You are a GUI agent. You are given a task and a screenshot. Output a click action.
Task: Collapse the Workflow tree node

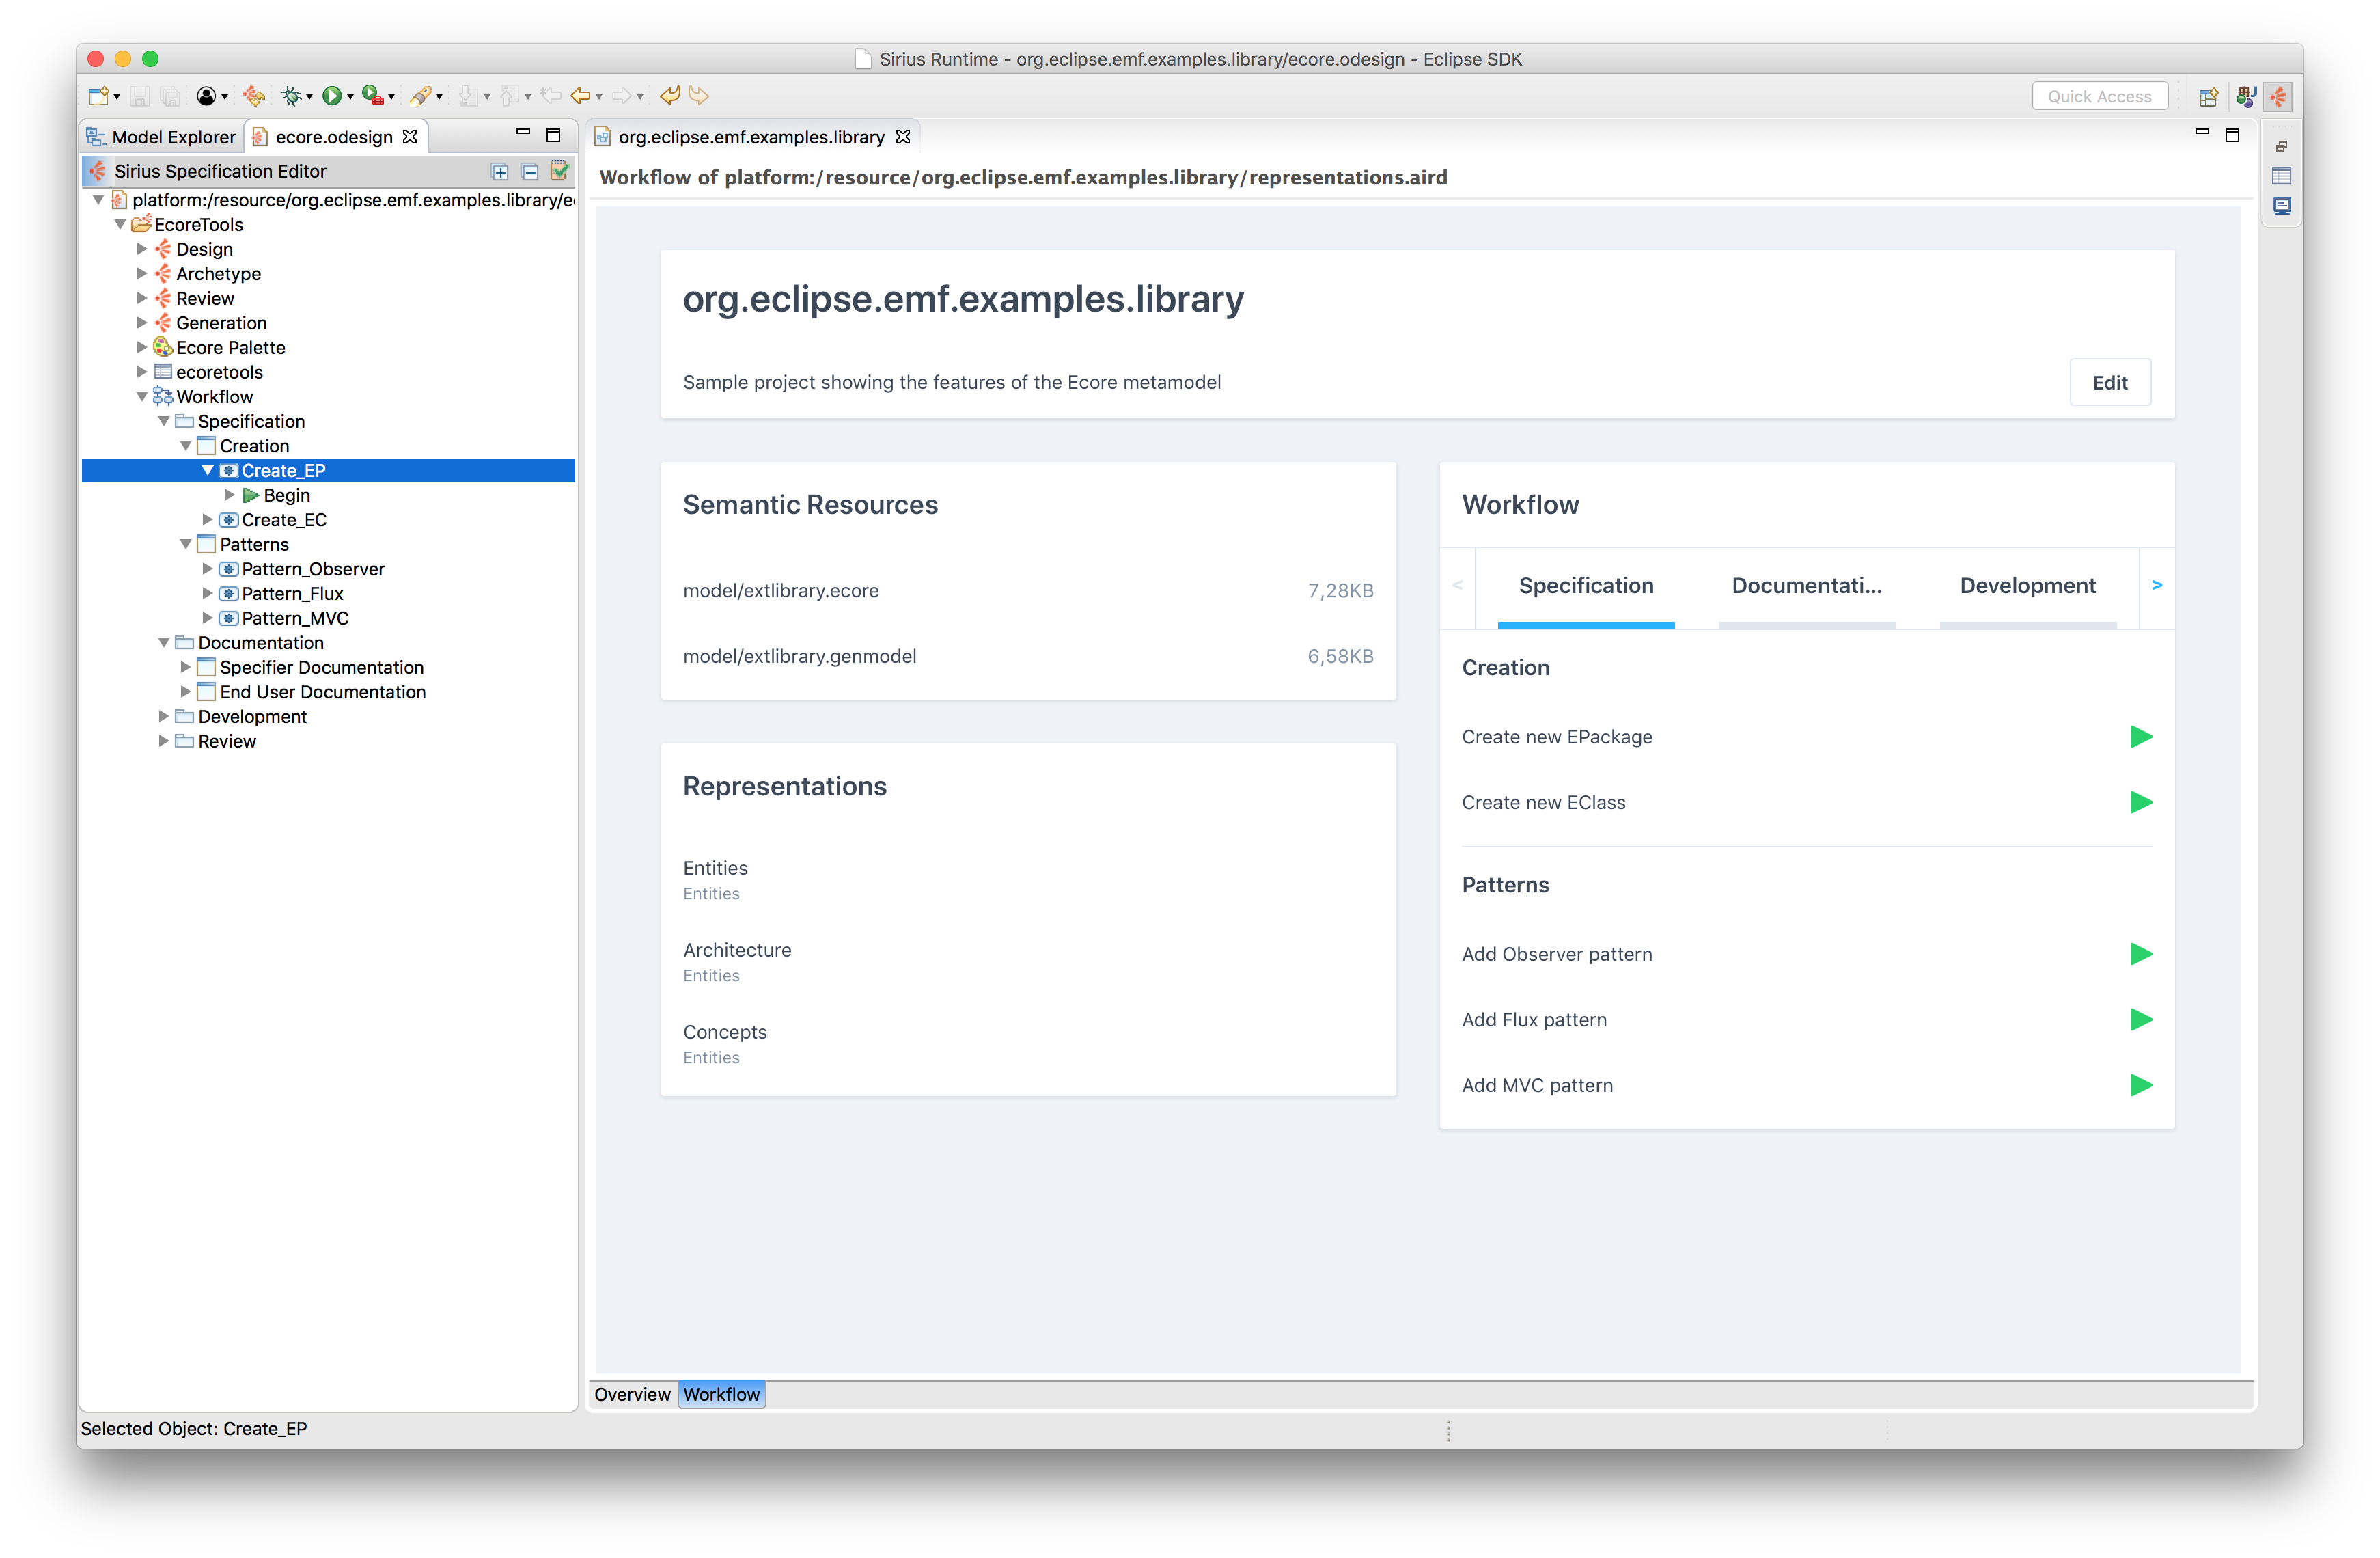(142, 397)
